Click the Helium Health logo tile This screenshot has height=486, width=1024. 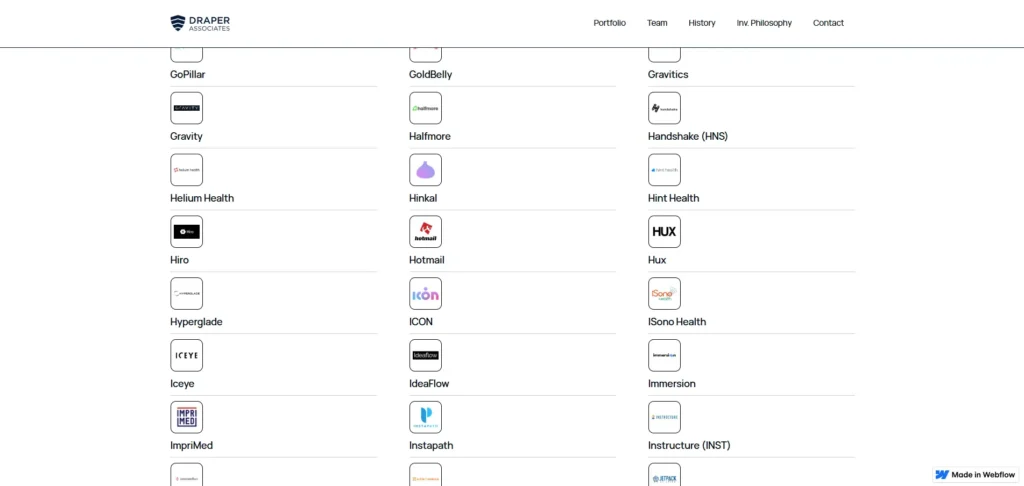pyautogui.click(x=187, y=170)
